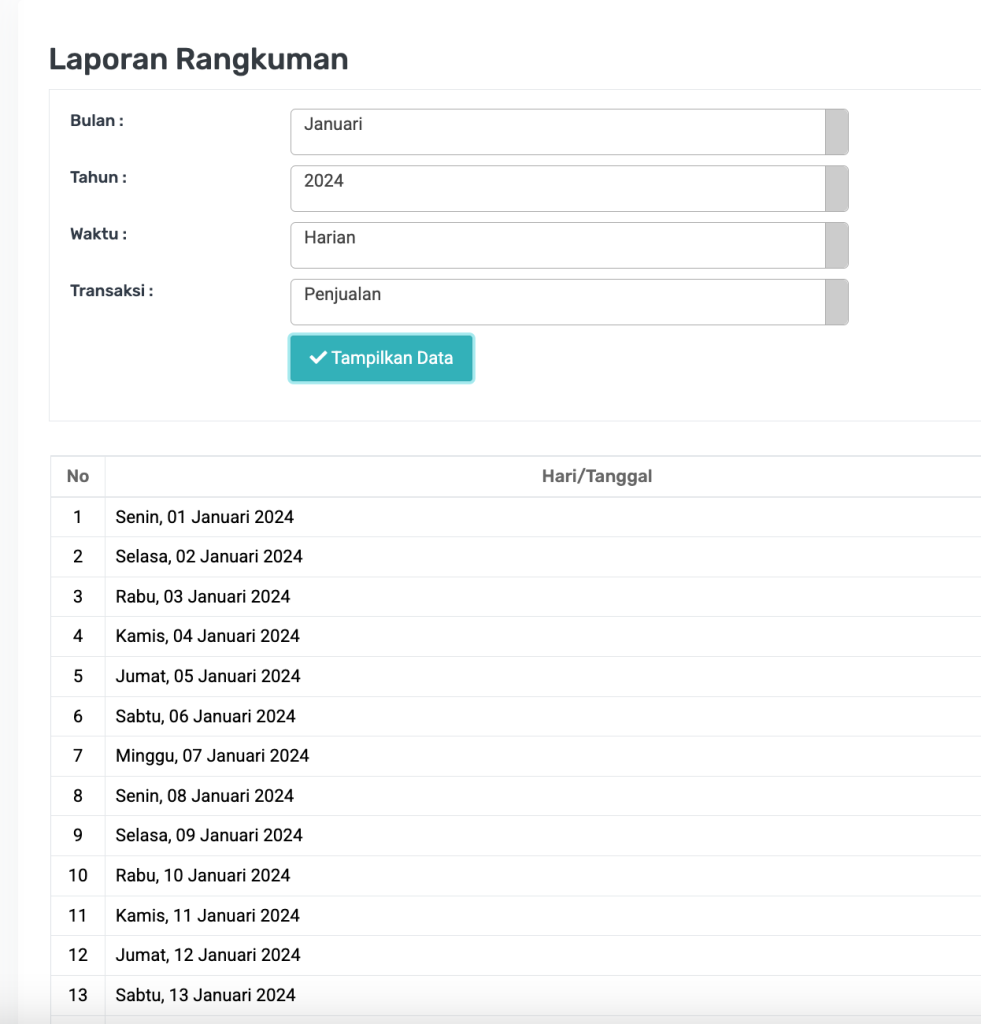Screen dimensions: 981x1024
Task: Click the Laporan Rangkuman page heading
Action: pyautogui.click(x=198, y=59)
